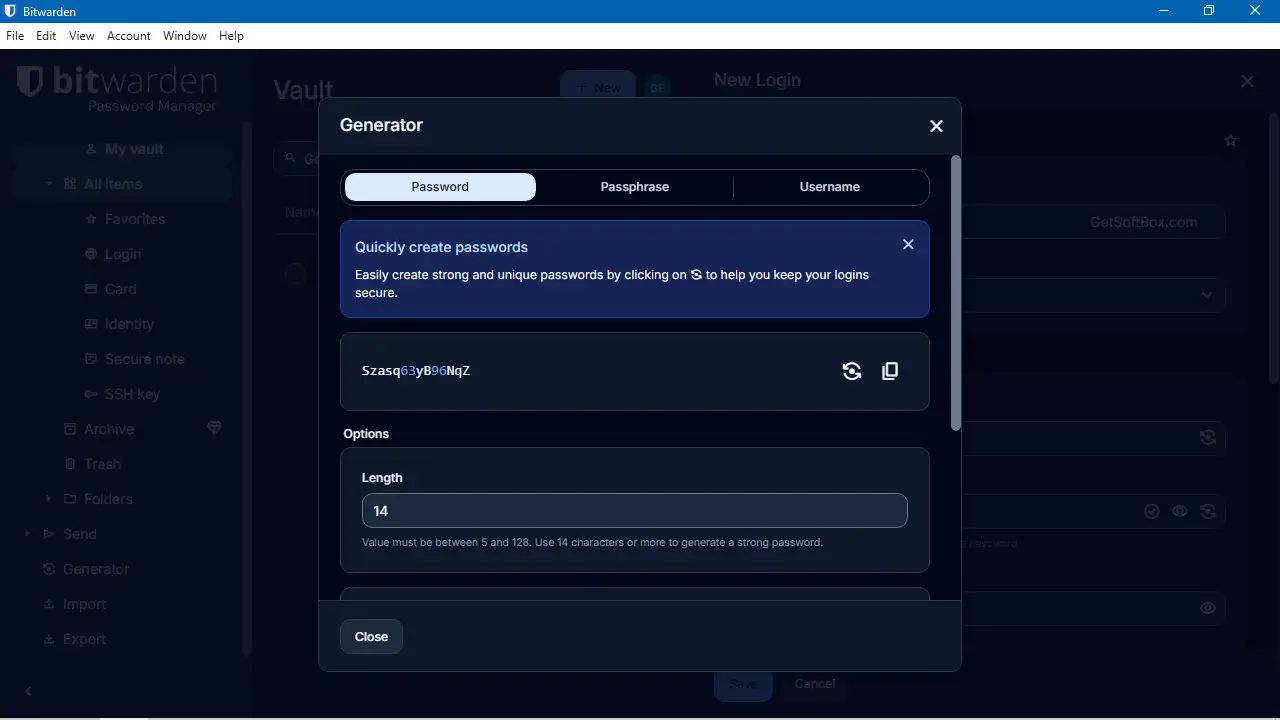The width and height of the screenshot is (1280, 720).
Task: Click the vault search magnifier icon
Action: (x=291, y=159)
